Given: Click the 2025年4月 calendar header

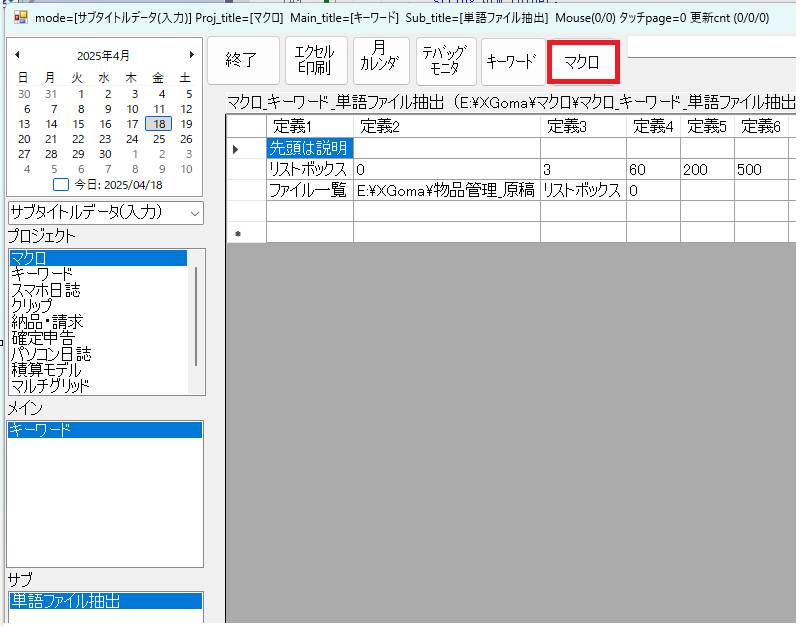Looking at the screenshot, I should [x=104, y=56].
